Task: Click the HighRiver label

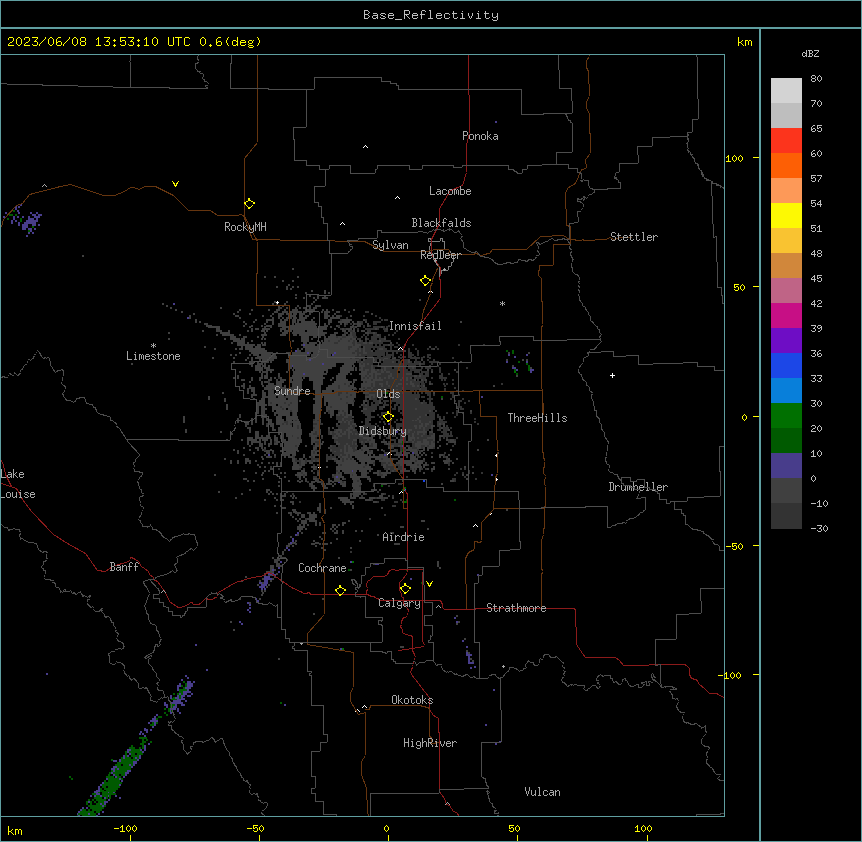Action: tap(430, 743)
